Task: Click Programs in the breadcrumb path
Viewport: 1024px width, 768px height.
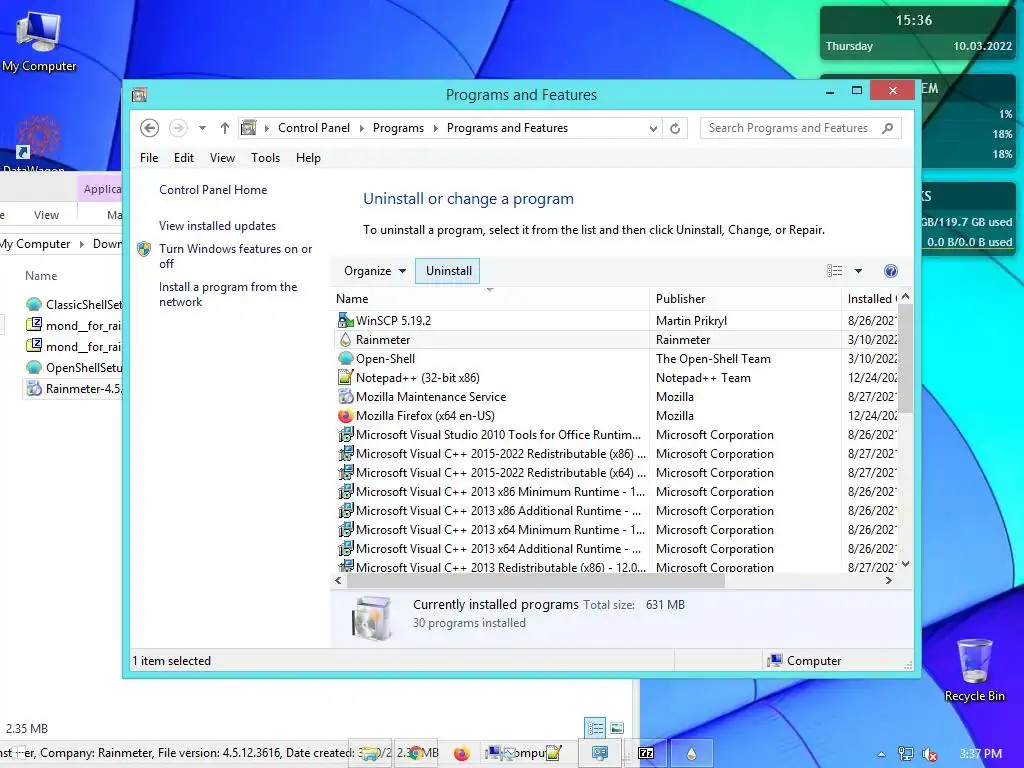Action: tap(398, 128)
